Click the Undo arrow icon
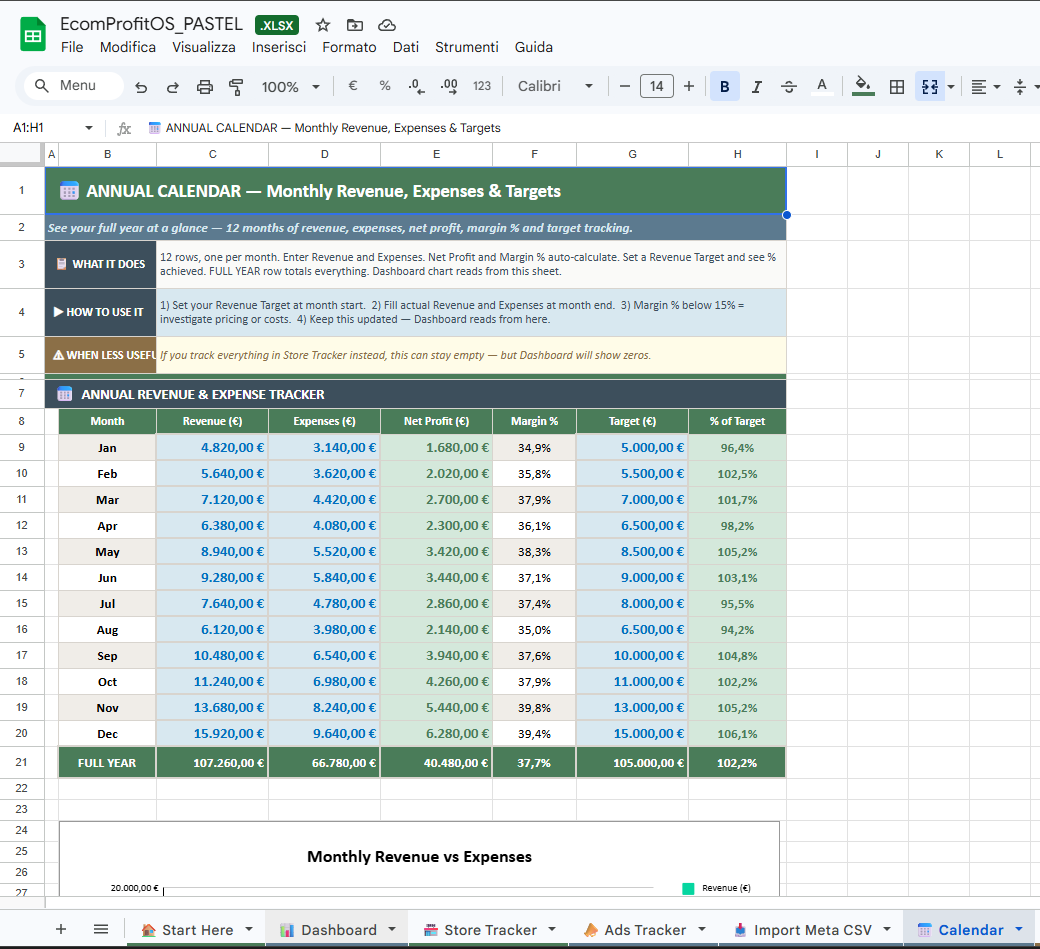 [141, 87]
